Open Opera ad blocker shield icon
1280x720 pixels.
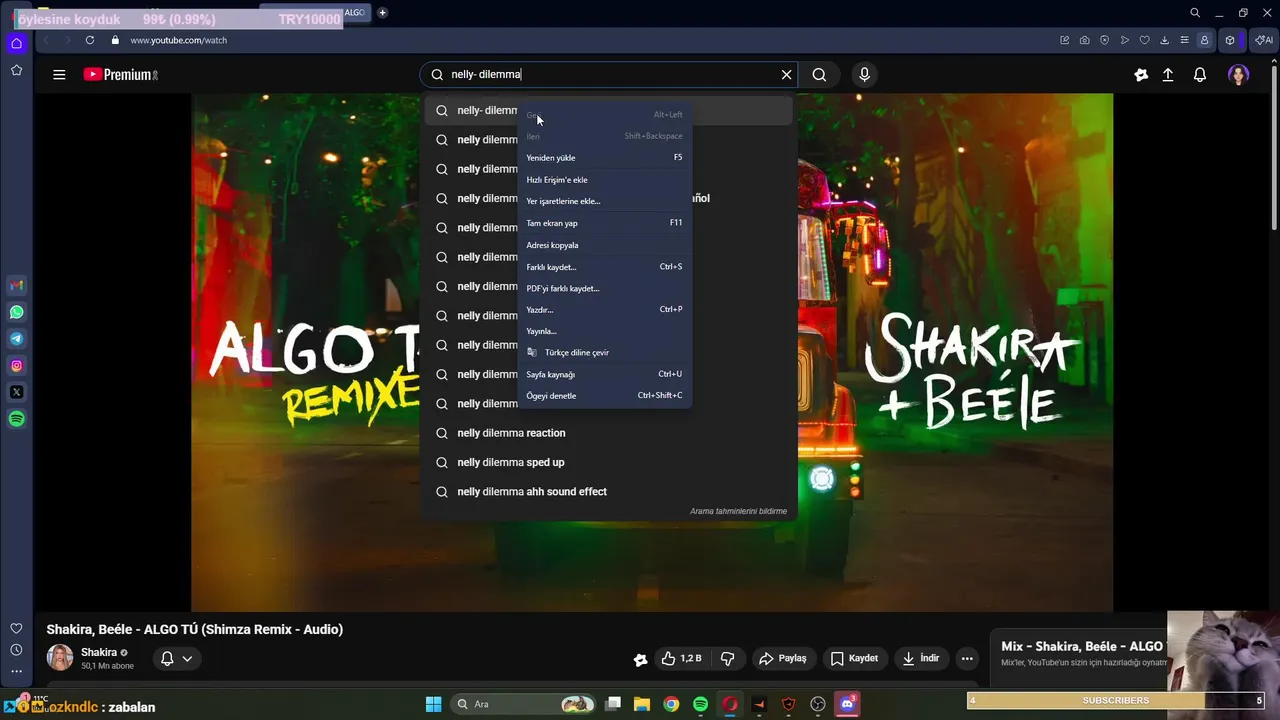tap(1105, 40)
